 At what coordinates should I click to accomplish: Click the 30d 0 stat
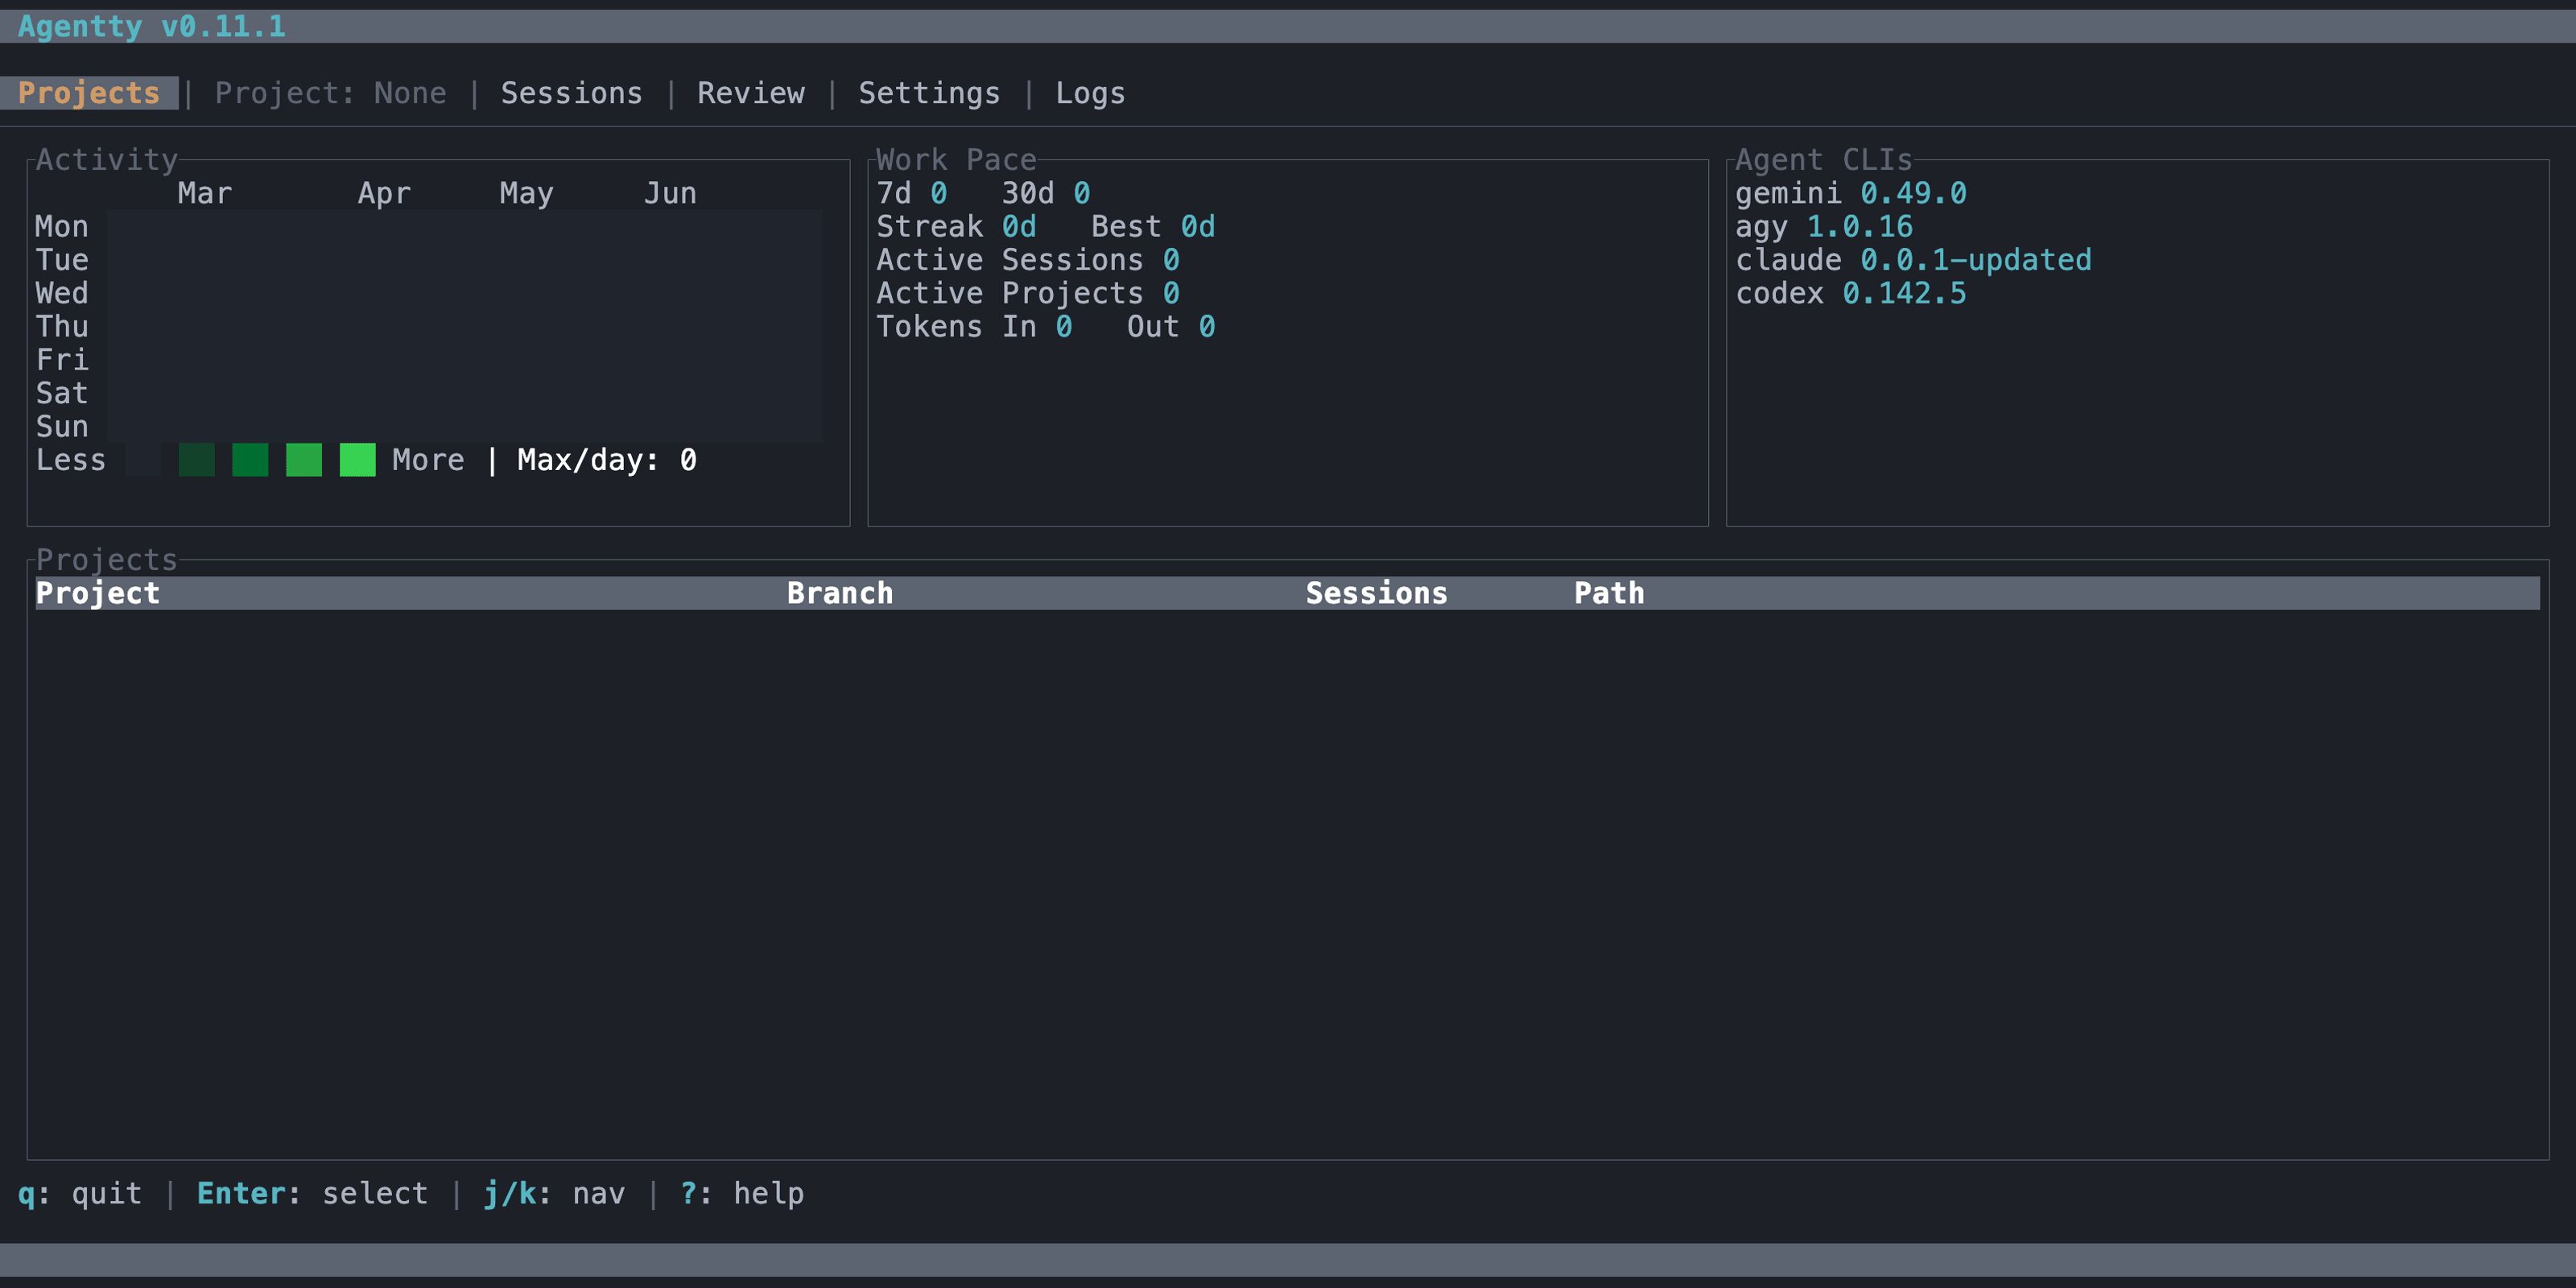pyautogui.click(x=1046, y=193)
